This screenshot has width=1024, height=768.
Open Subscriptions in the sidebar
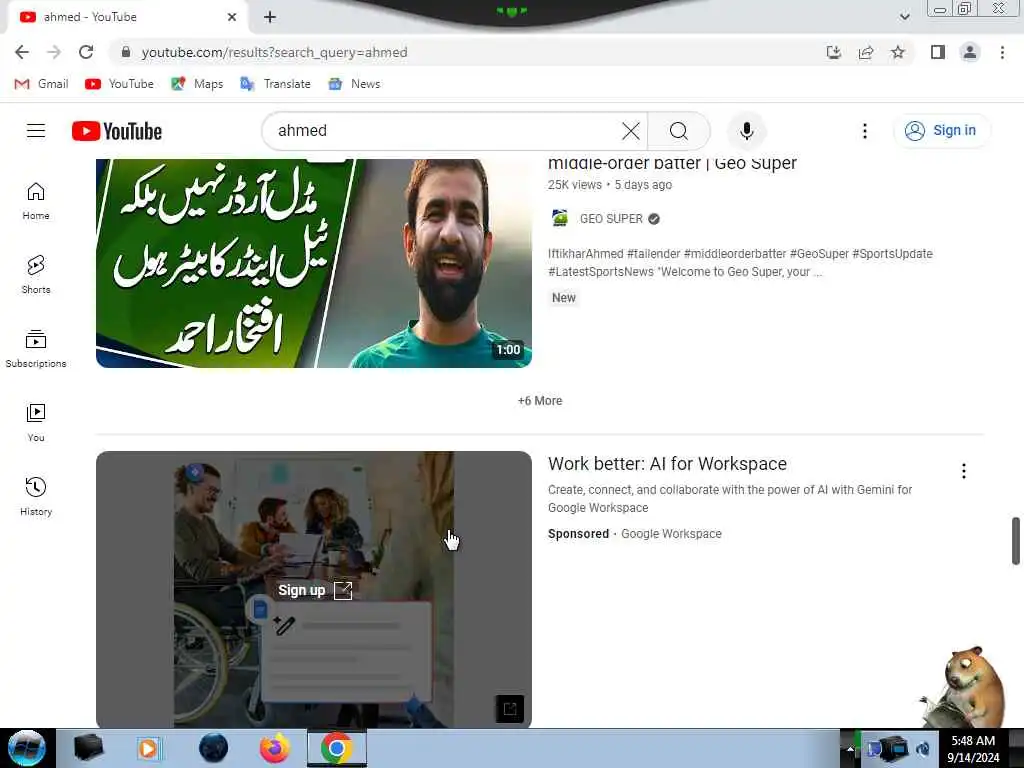[x=36, y=349]
